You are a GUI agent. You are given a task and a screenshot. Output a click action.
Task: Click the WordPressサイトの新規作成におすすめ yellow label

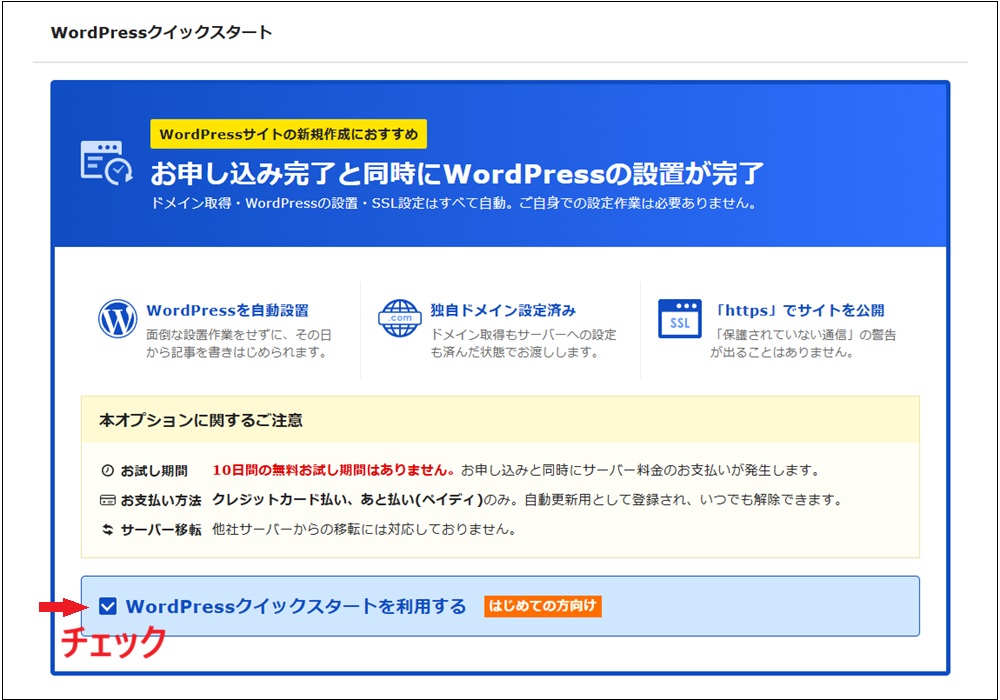(x=288, y=135)
